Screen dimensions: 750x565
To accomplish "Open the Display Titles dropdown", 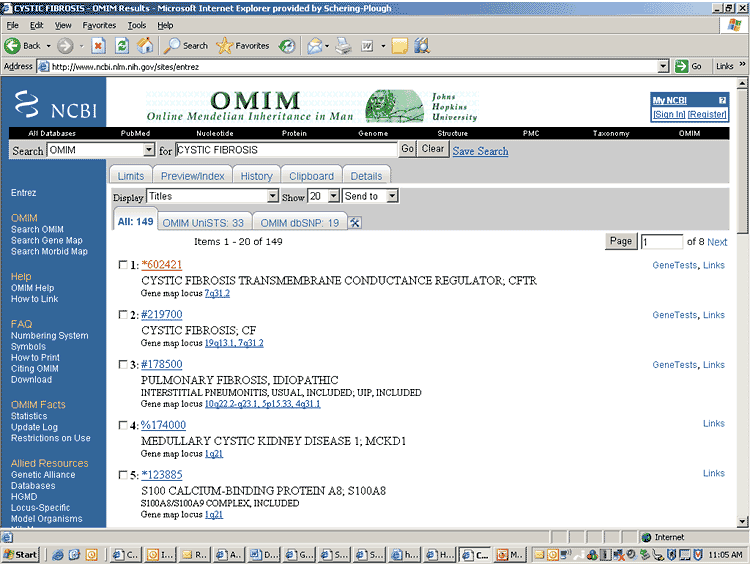I will pos(273,196).
